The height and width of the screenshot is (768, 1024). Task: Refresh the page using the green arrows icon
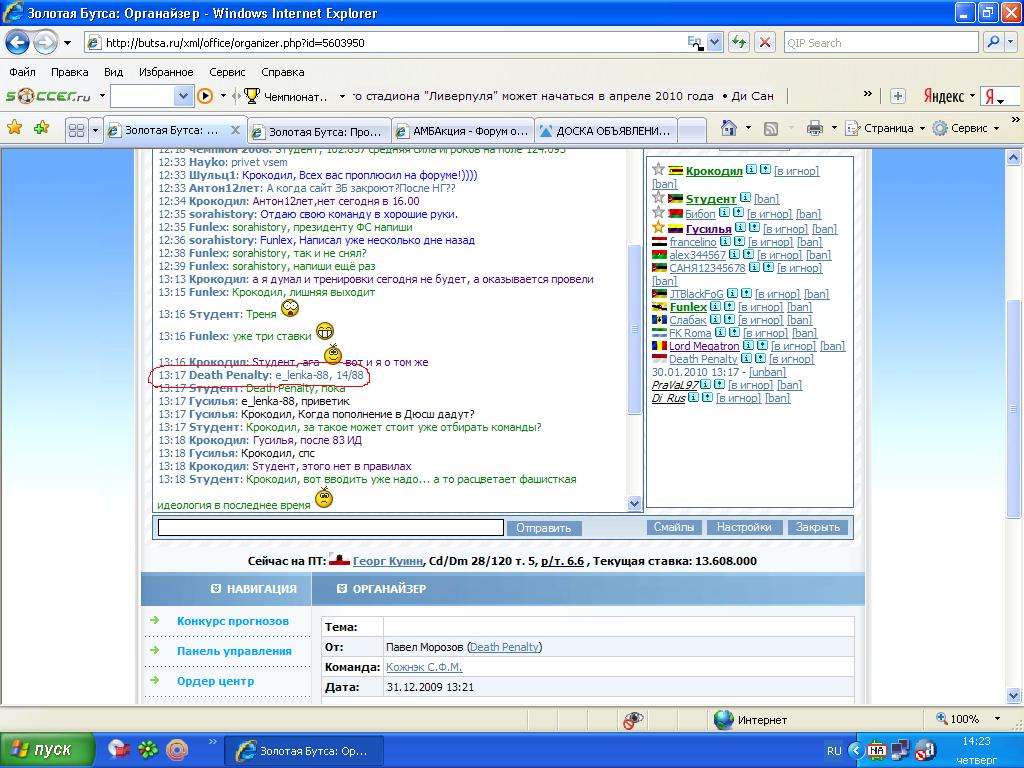click(x=739, y=43)
